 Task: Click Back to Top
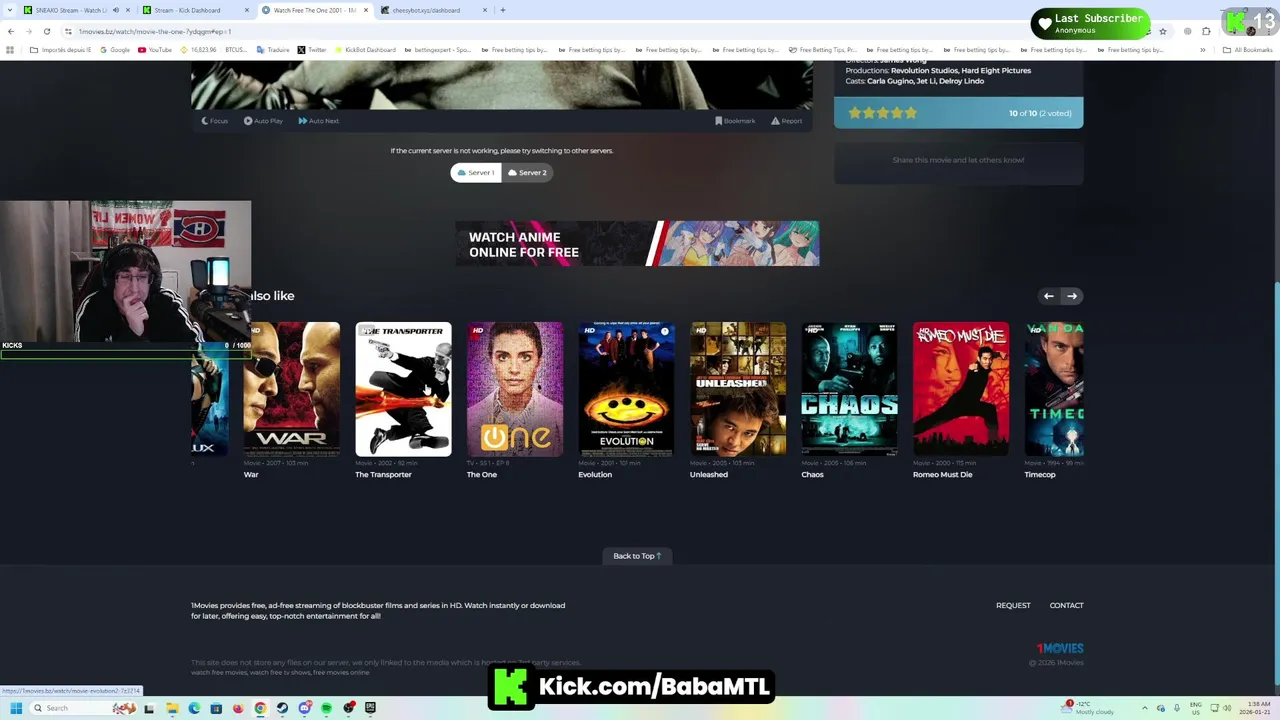click(637, 556)
